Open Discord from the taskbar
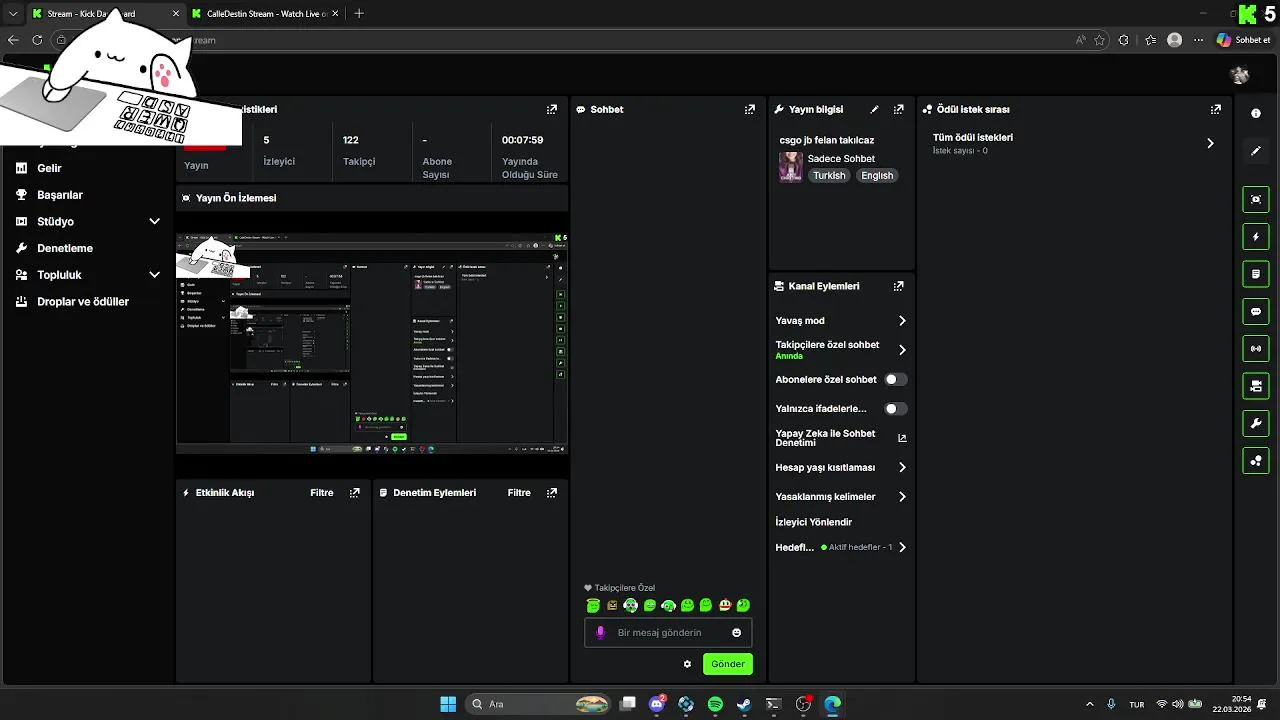 coord(657,704)
